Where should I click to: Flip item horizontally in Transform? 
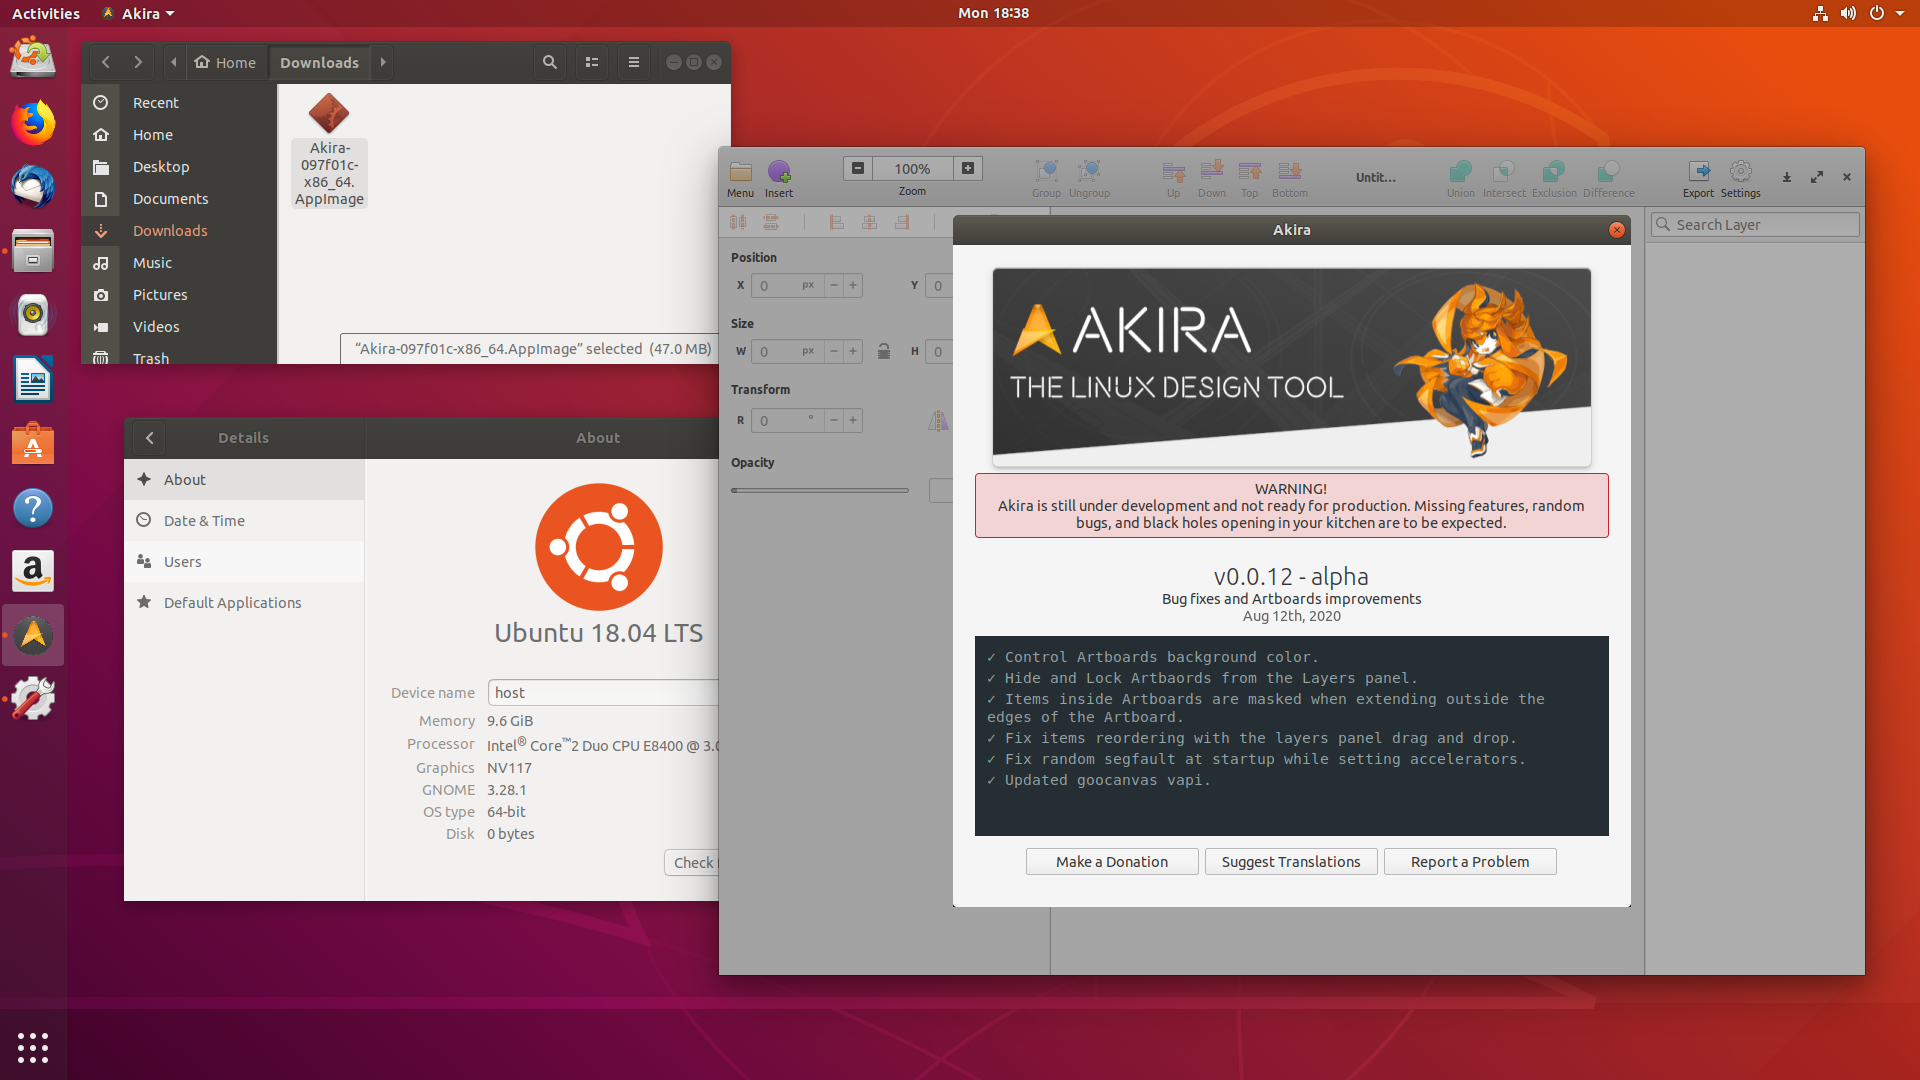click(x=938, y=421)
